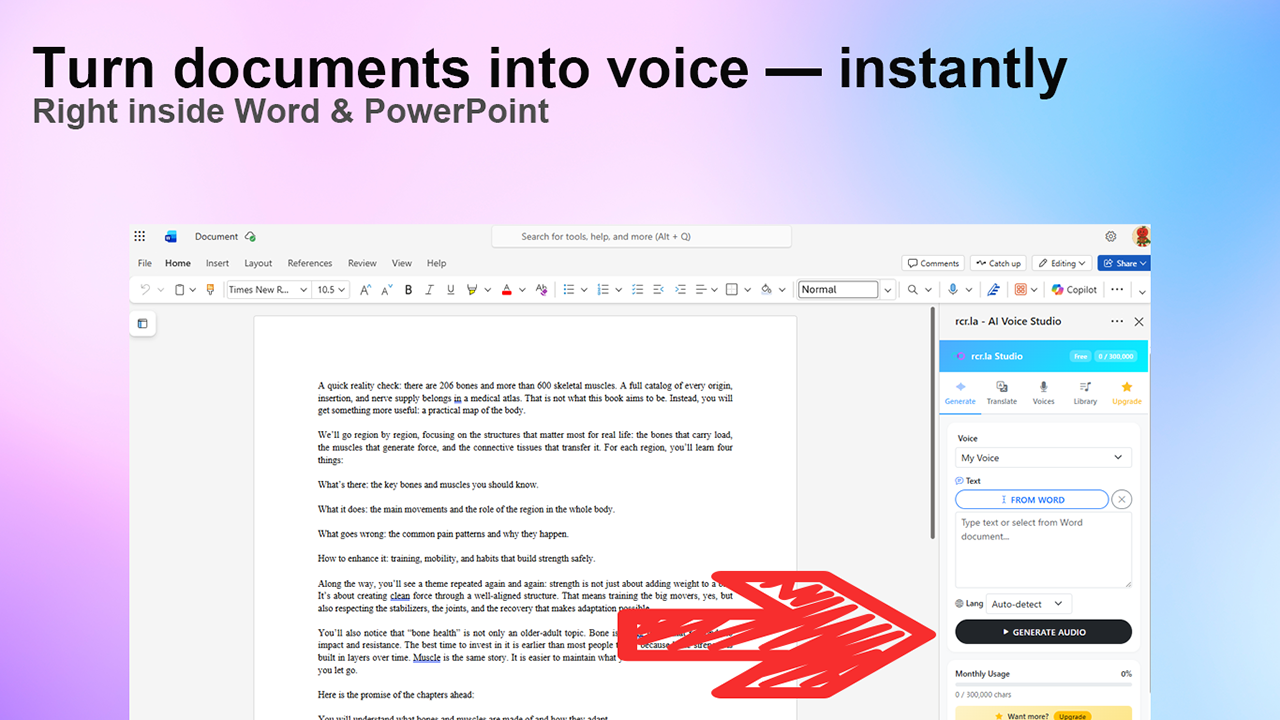Expand the numbering style dropdown arrow
The width and height of the screenshot is (1280, 720).
[617, 290]
